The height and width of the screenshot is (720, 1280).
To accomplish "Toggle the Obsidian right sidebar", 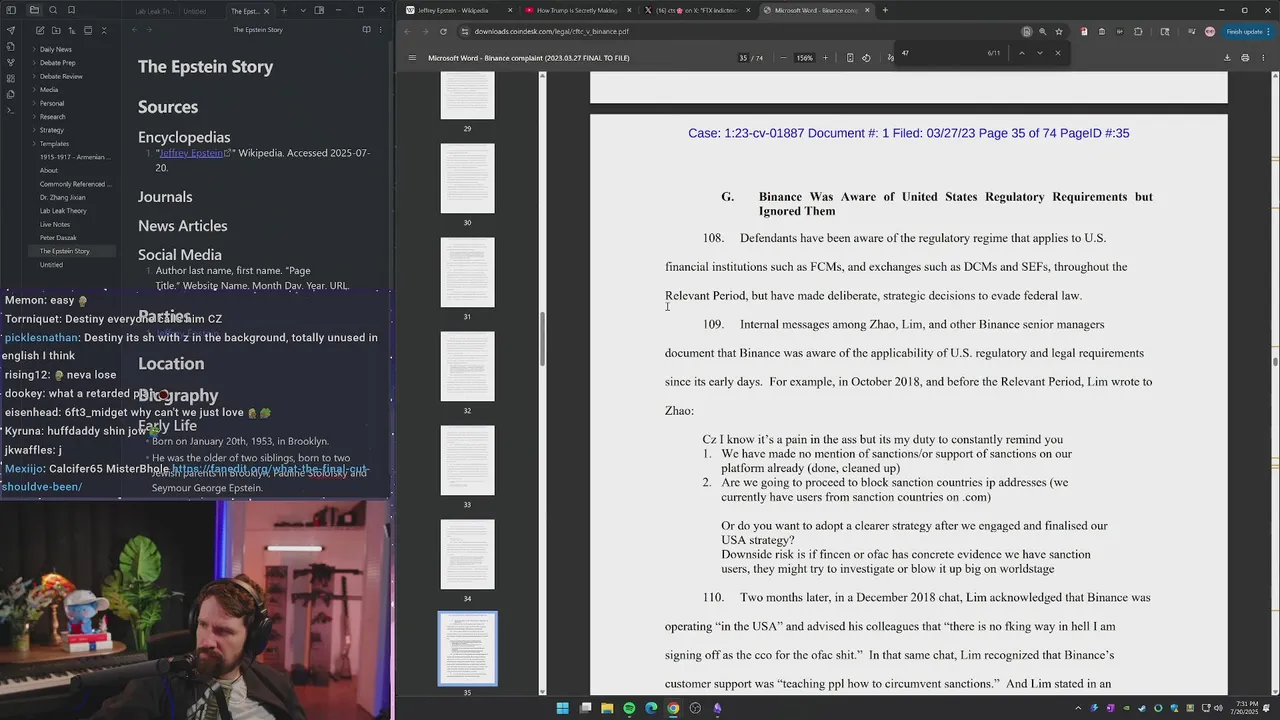I will click(319, 10).
